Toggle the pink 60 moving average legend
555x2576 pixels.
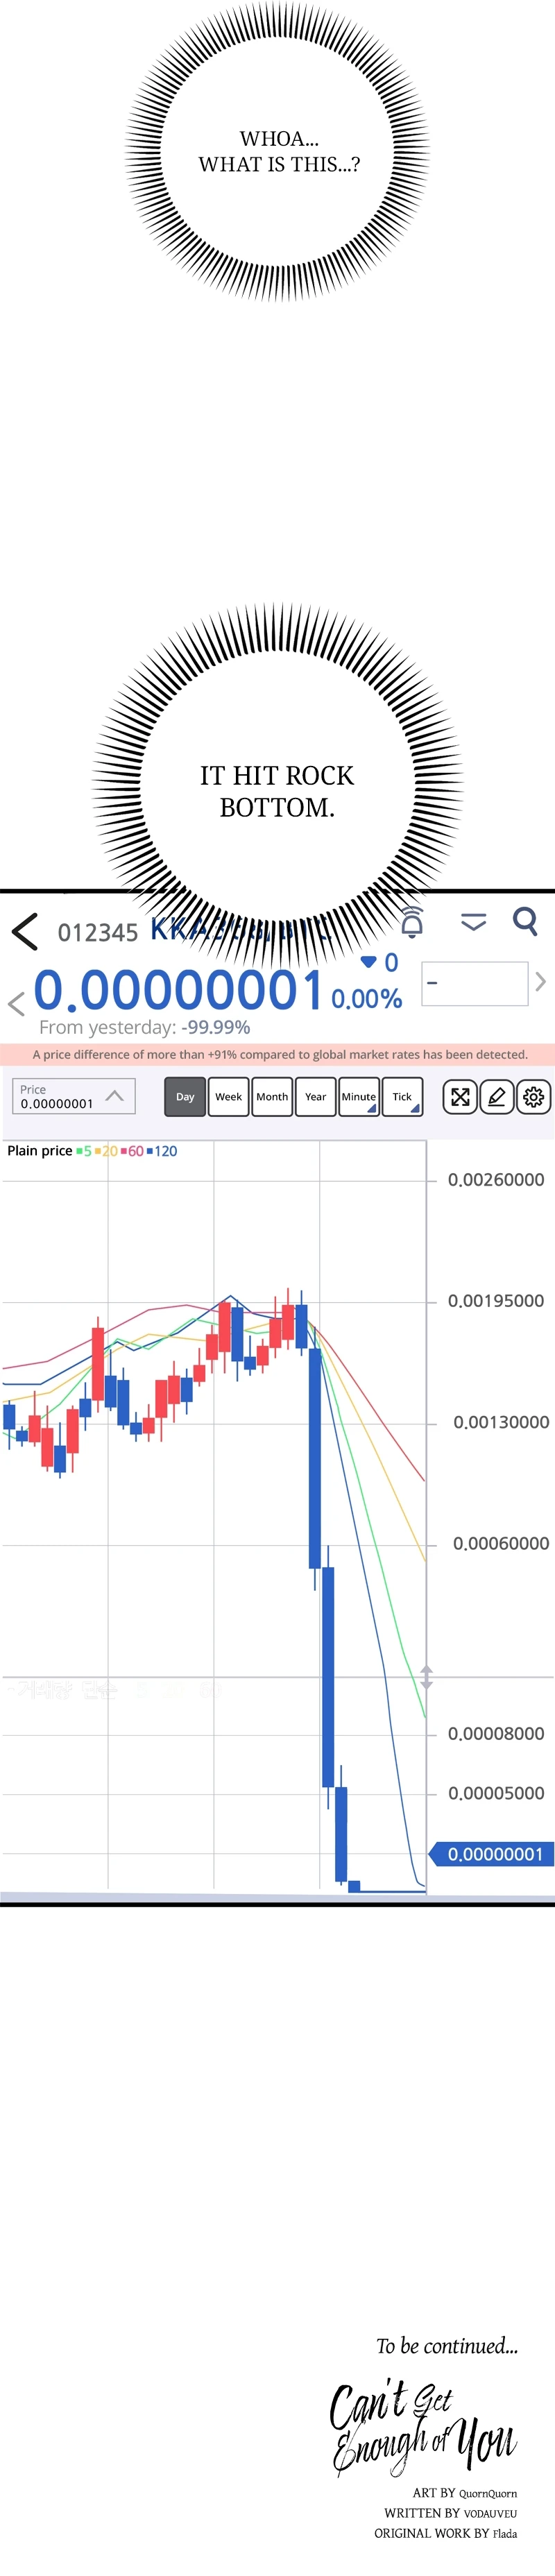click(132, 1151)
